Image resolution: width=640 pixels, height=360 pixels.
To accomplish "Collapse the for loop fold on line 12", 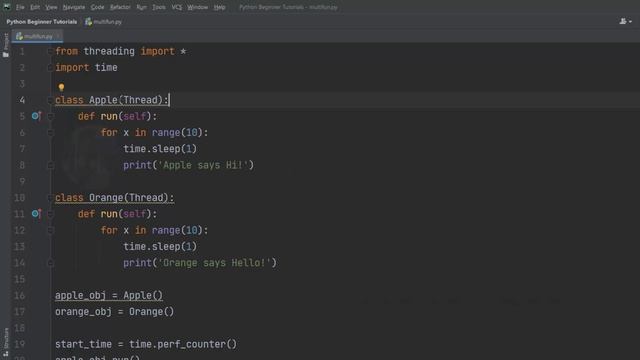I will (50, 230).
